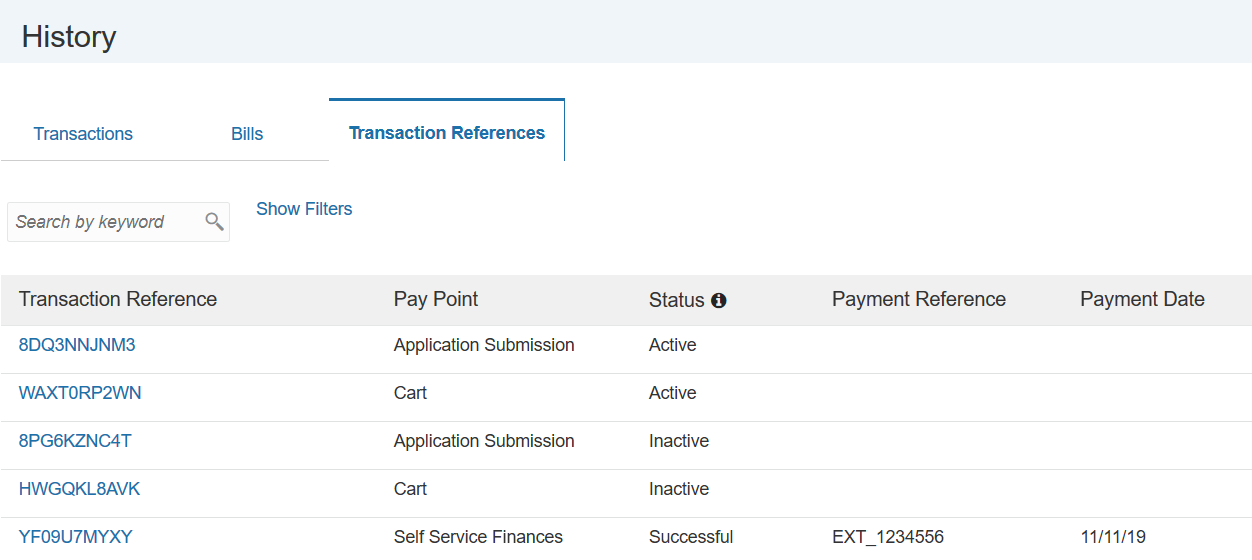
Task: Select the EXT_1234556 payment reference cell
Action: click(888, 537)
